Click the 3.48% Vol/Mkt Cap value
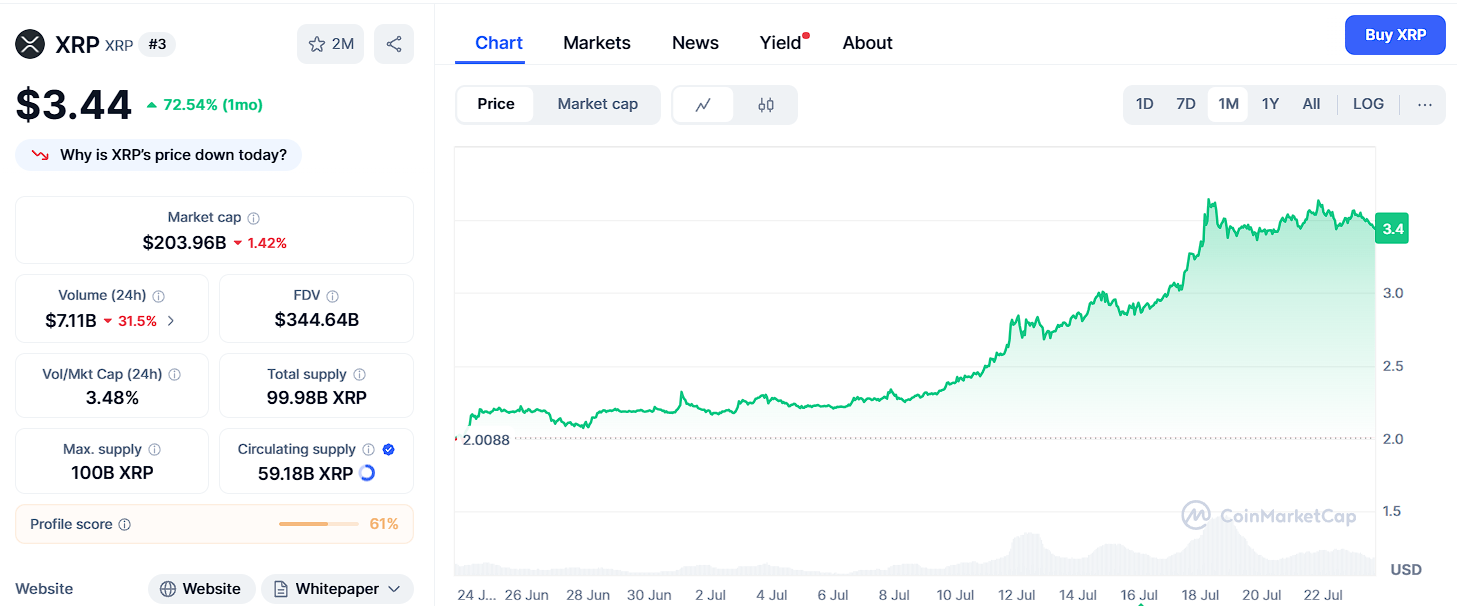 [111, 398]
